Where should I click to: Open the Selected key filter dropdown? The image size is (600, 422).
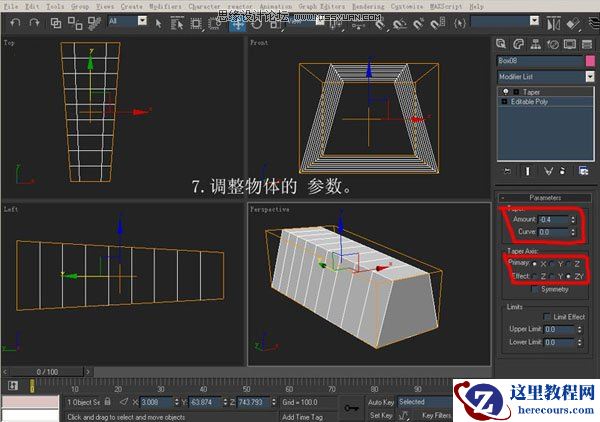(x=425, y=402)
